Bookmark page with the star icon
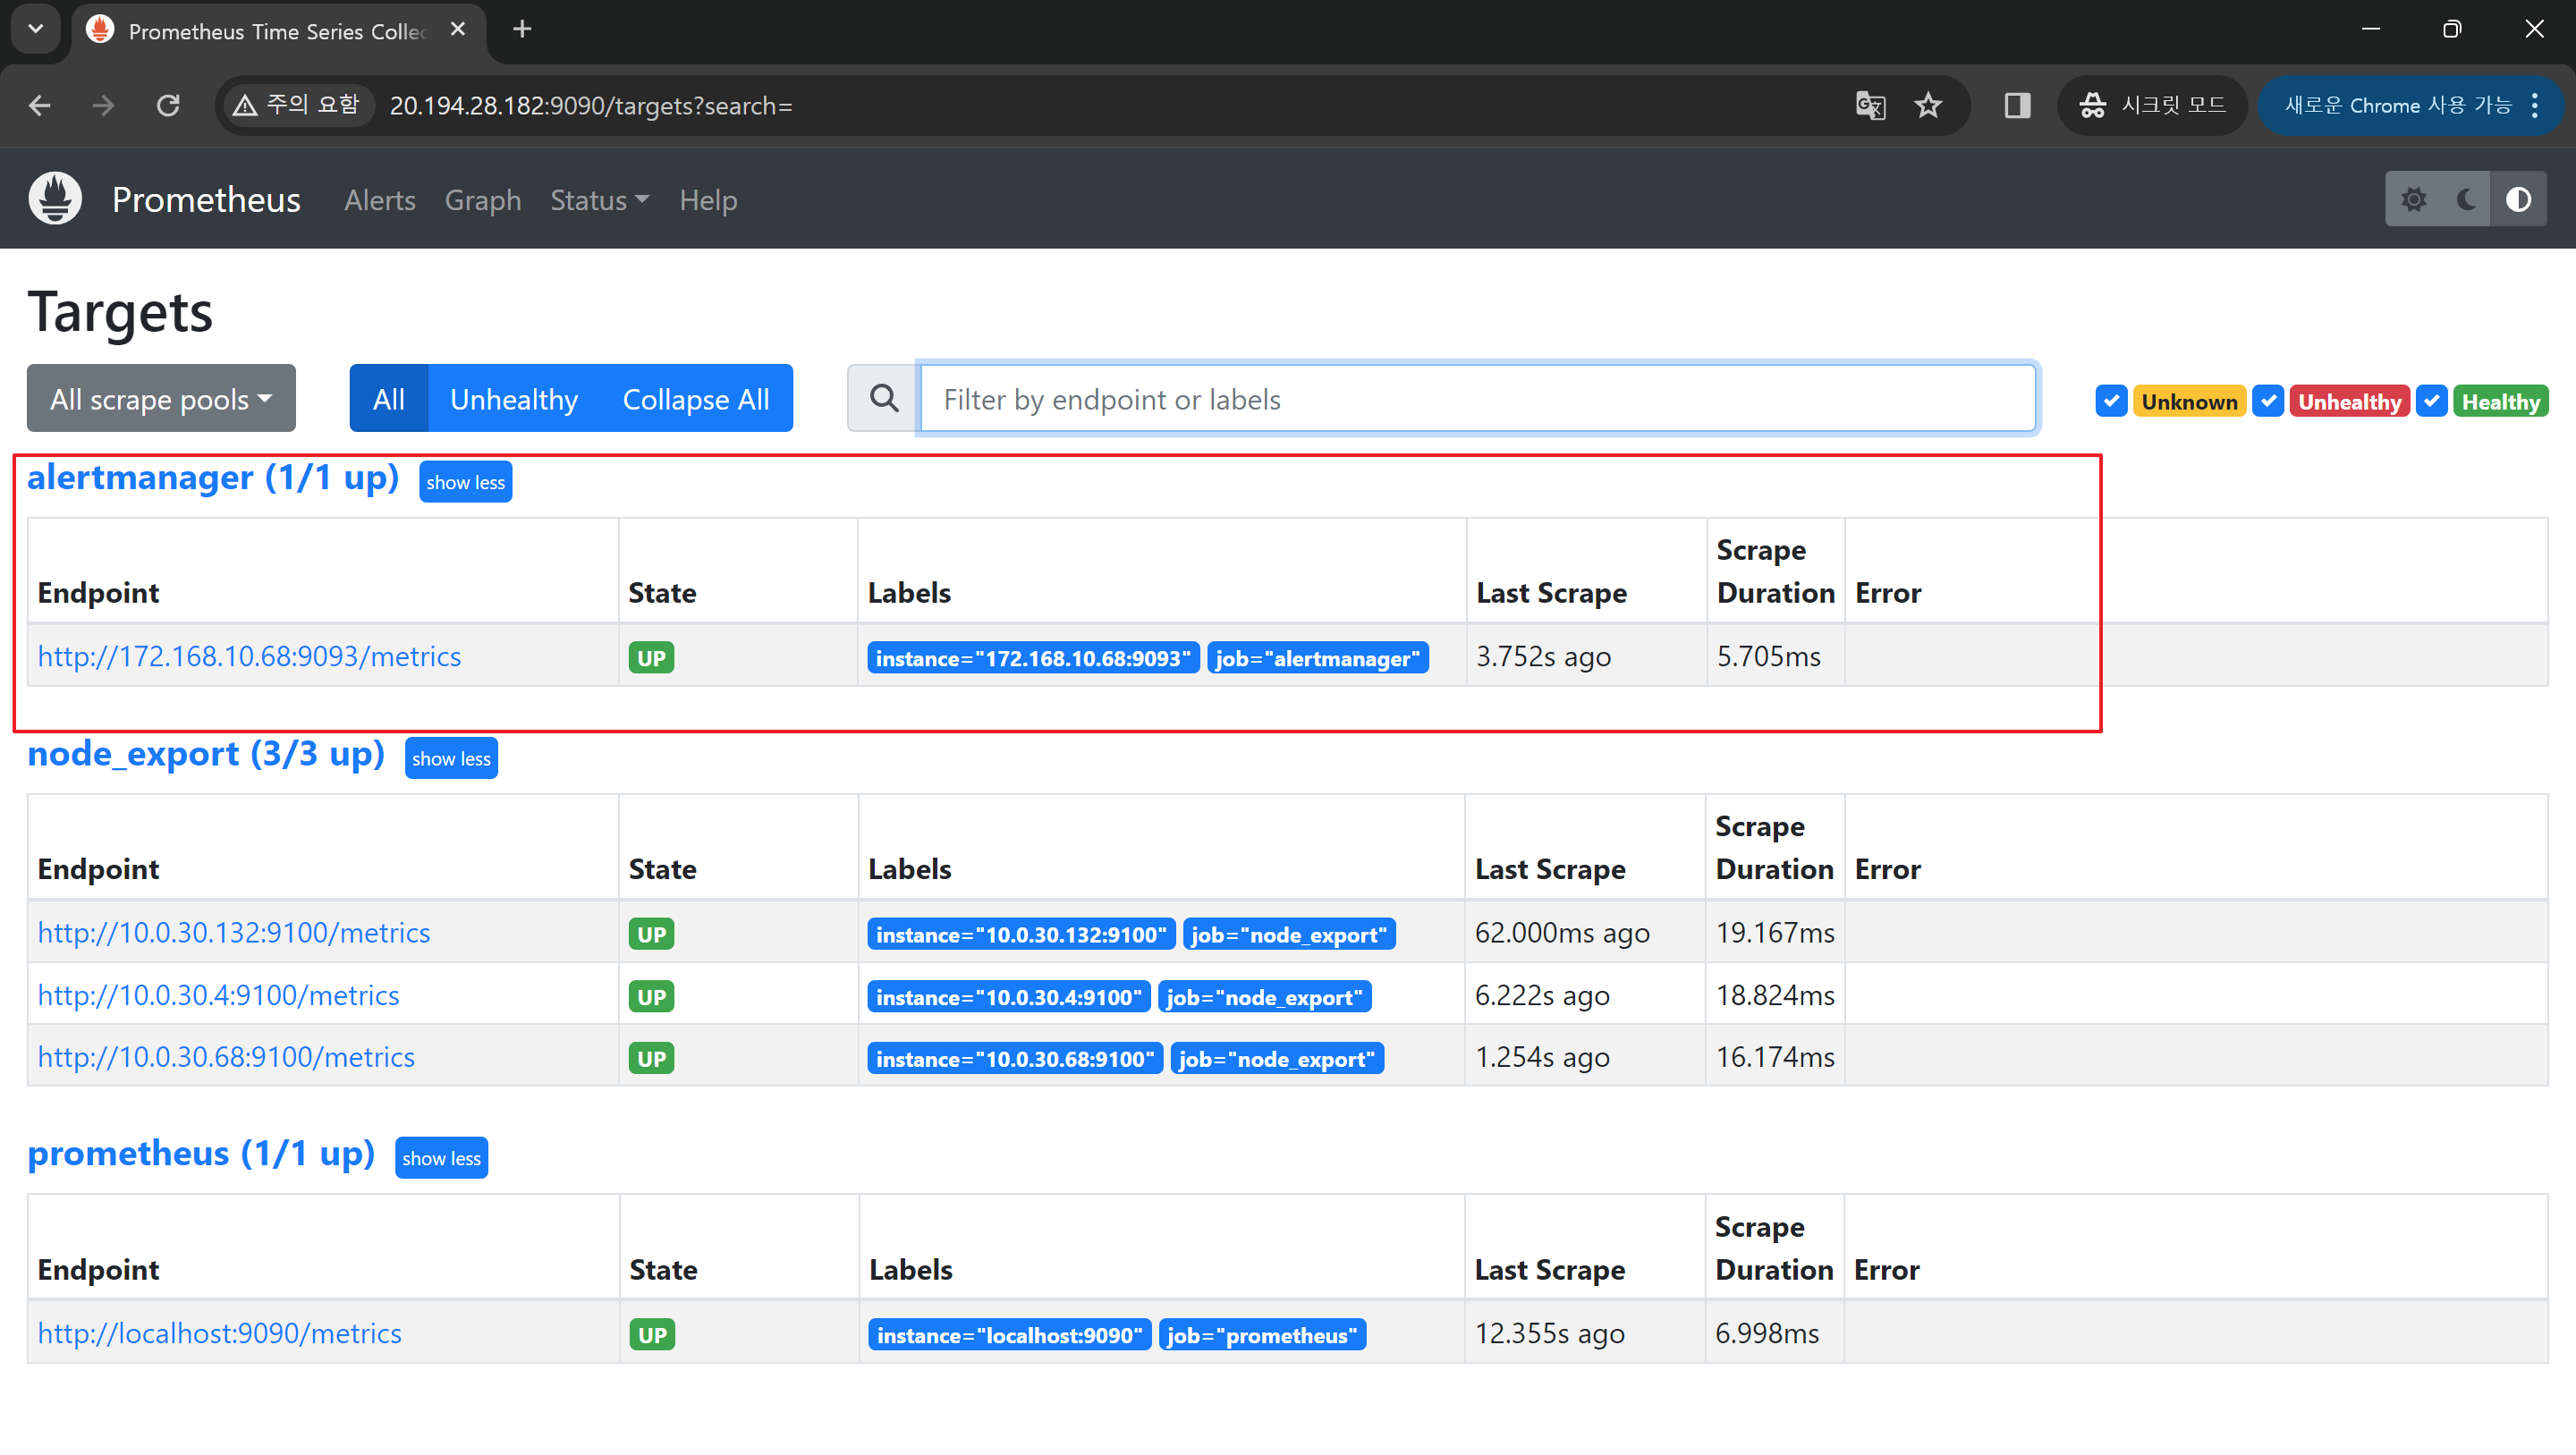The width and height of the screenshot is (2576, 1455). pyautogui.click(x=1927, y=105)
